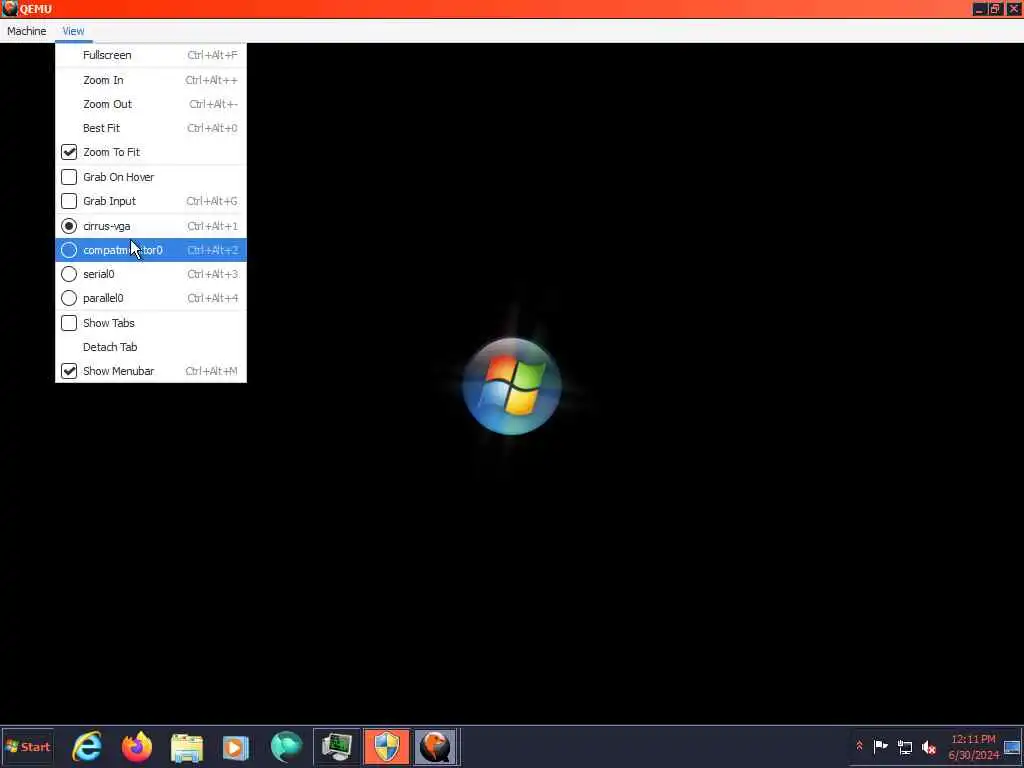Open the computer monitor taskbar icon
Viewport: 1024px width, 768px height.
336,747
